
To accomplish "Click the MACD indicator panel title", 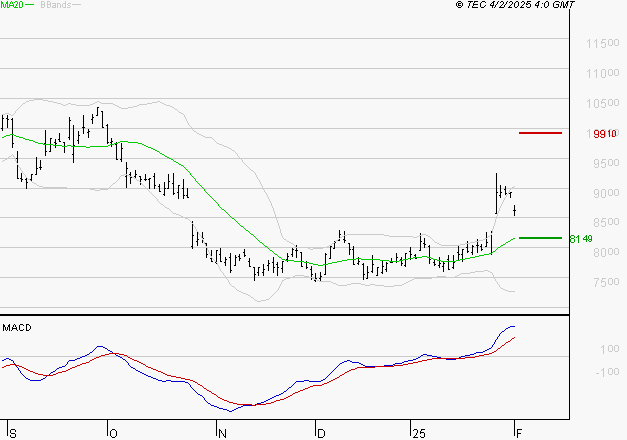I will tap(17, 327).
